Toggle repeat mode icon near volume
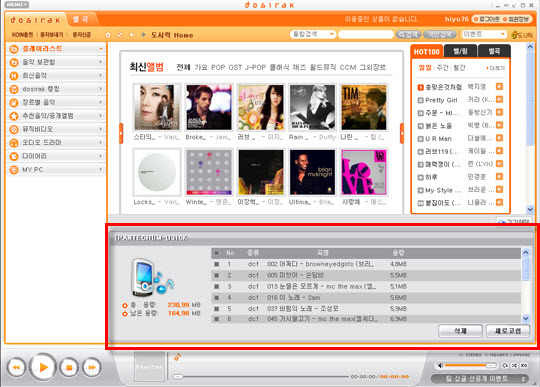Image resolution: width=540 pixels, height=387 pixels. [505, 365]
